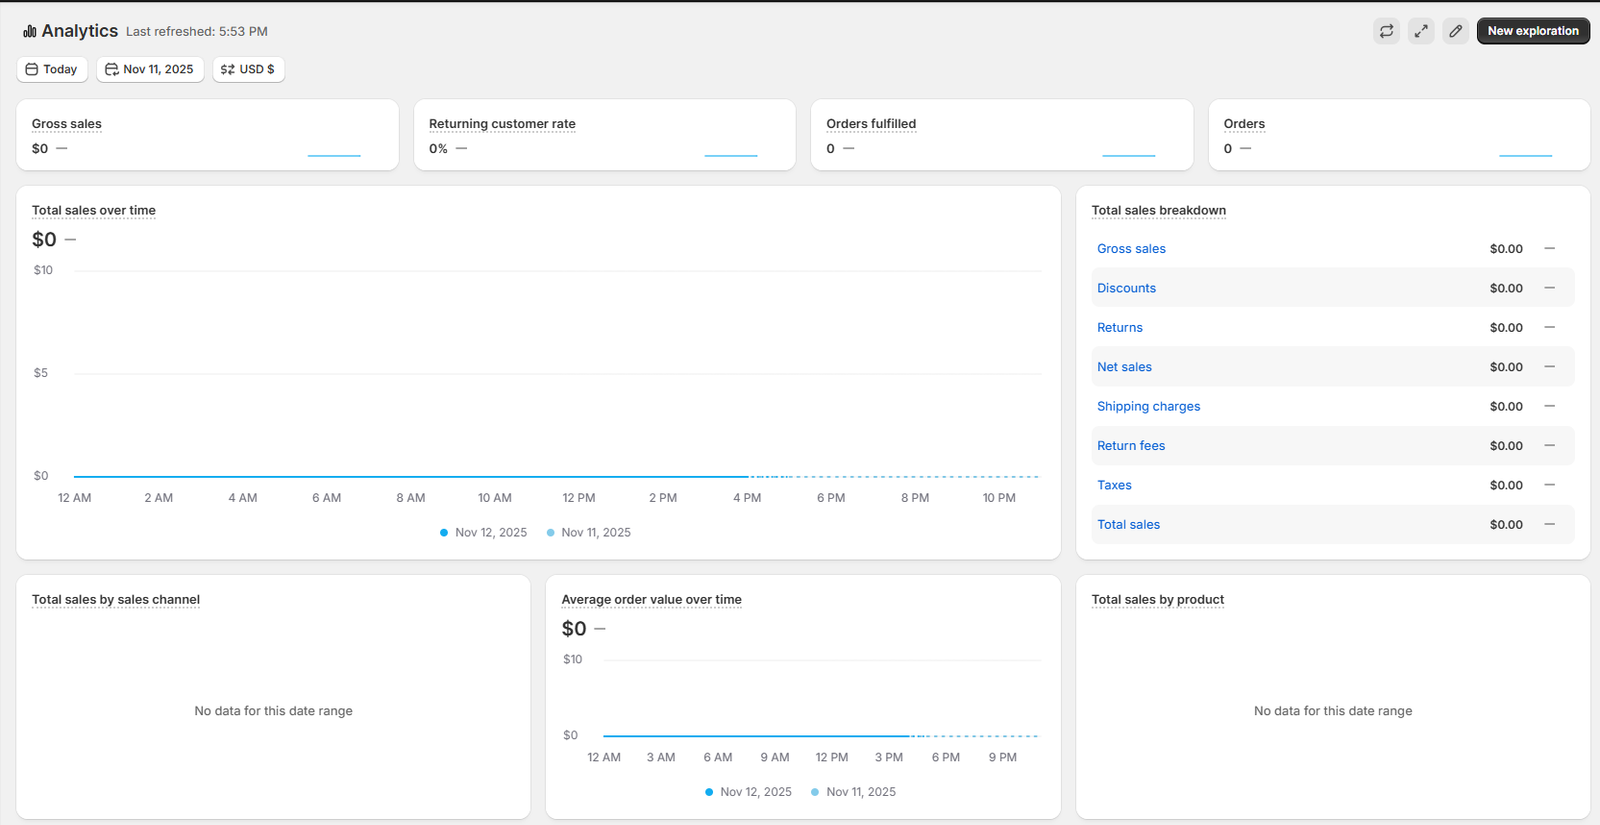Click the Orders card sparkline
The height and width of the screenshot is (825, 1600).
(x=1525, y=155)
